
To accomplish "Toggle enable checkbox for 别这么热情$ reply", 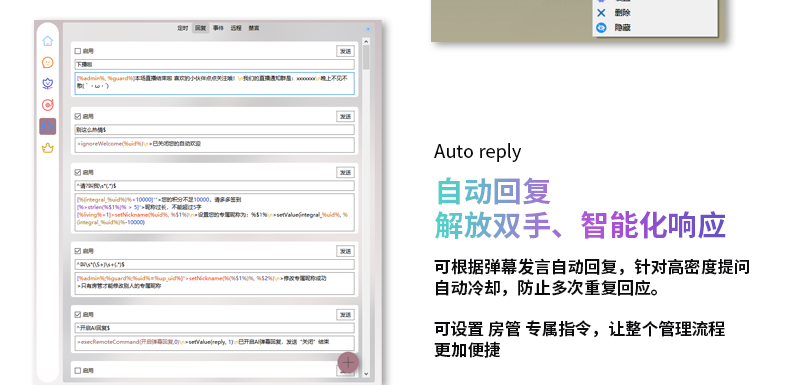I will (78, 116).
